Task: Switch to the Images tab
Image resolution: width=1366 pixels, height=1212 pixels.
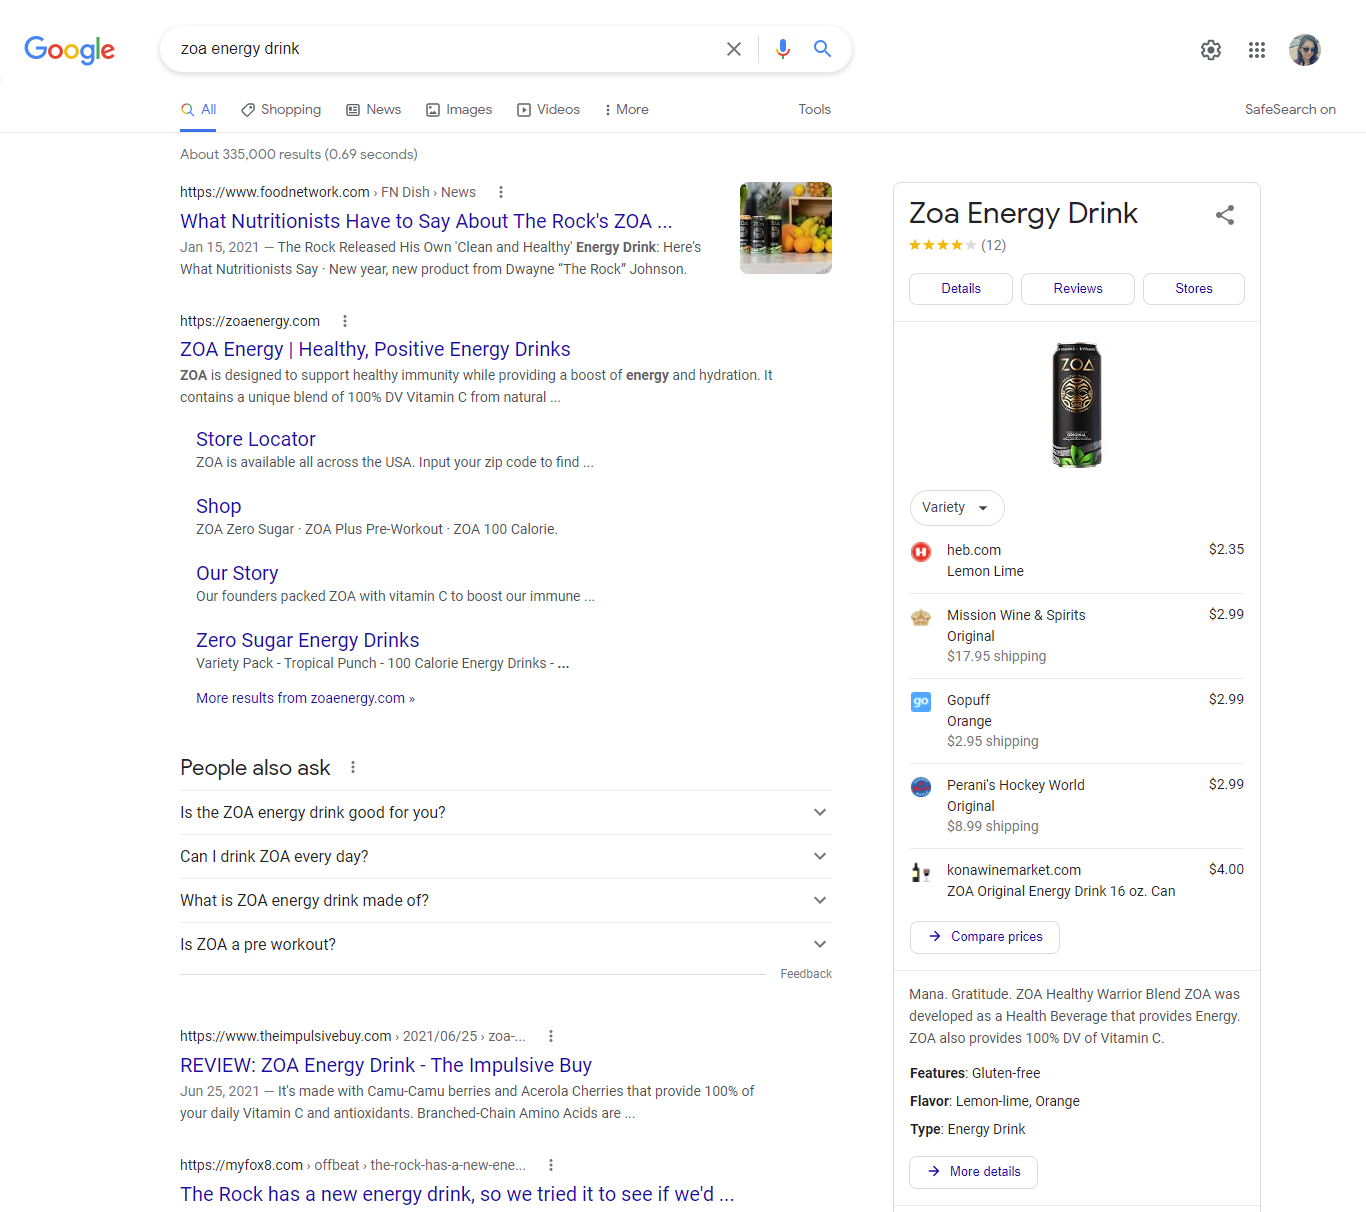Action: [x=459, y=109]
